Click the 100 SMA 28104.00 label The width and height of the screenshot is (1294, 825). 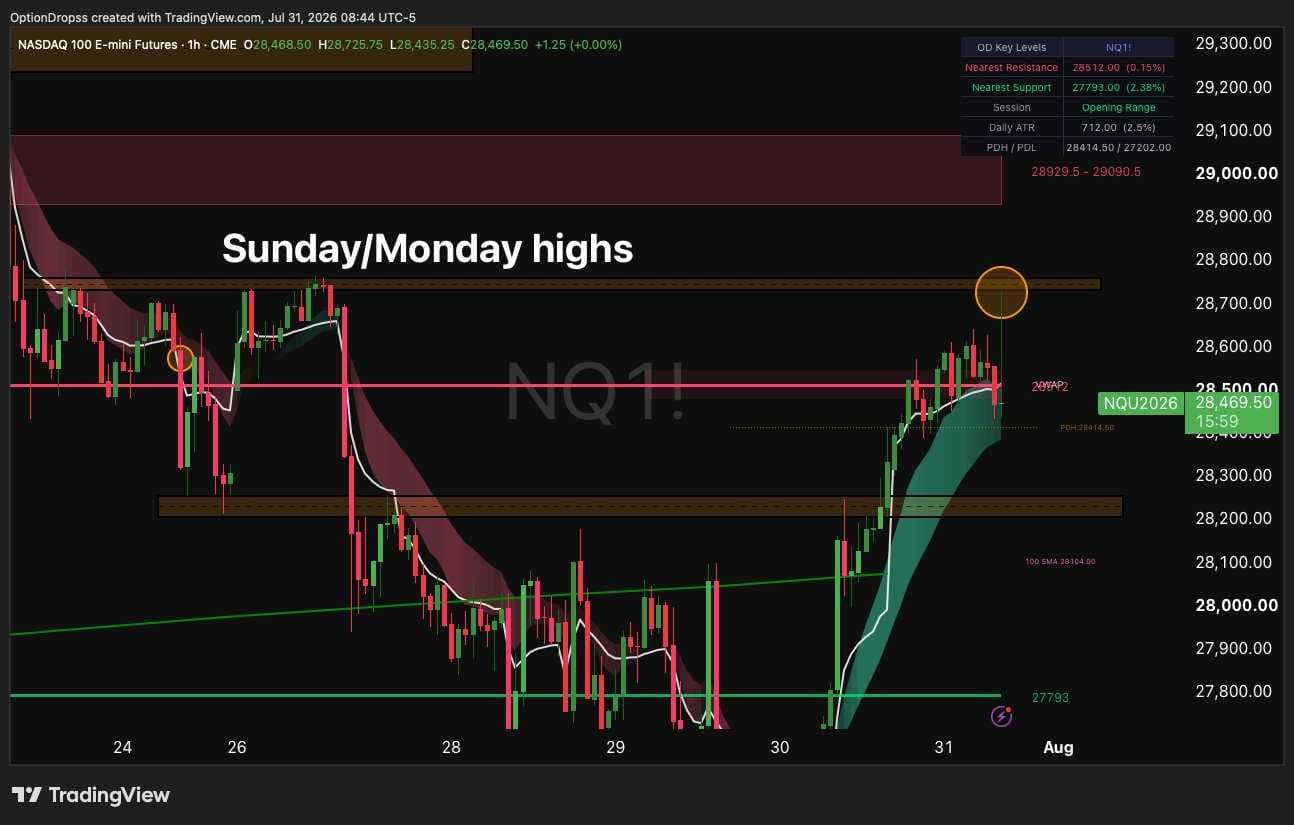[1061, 561]
